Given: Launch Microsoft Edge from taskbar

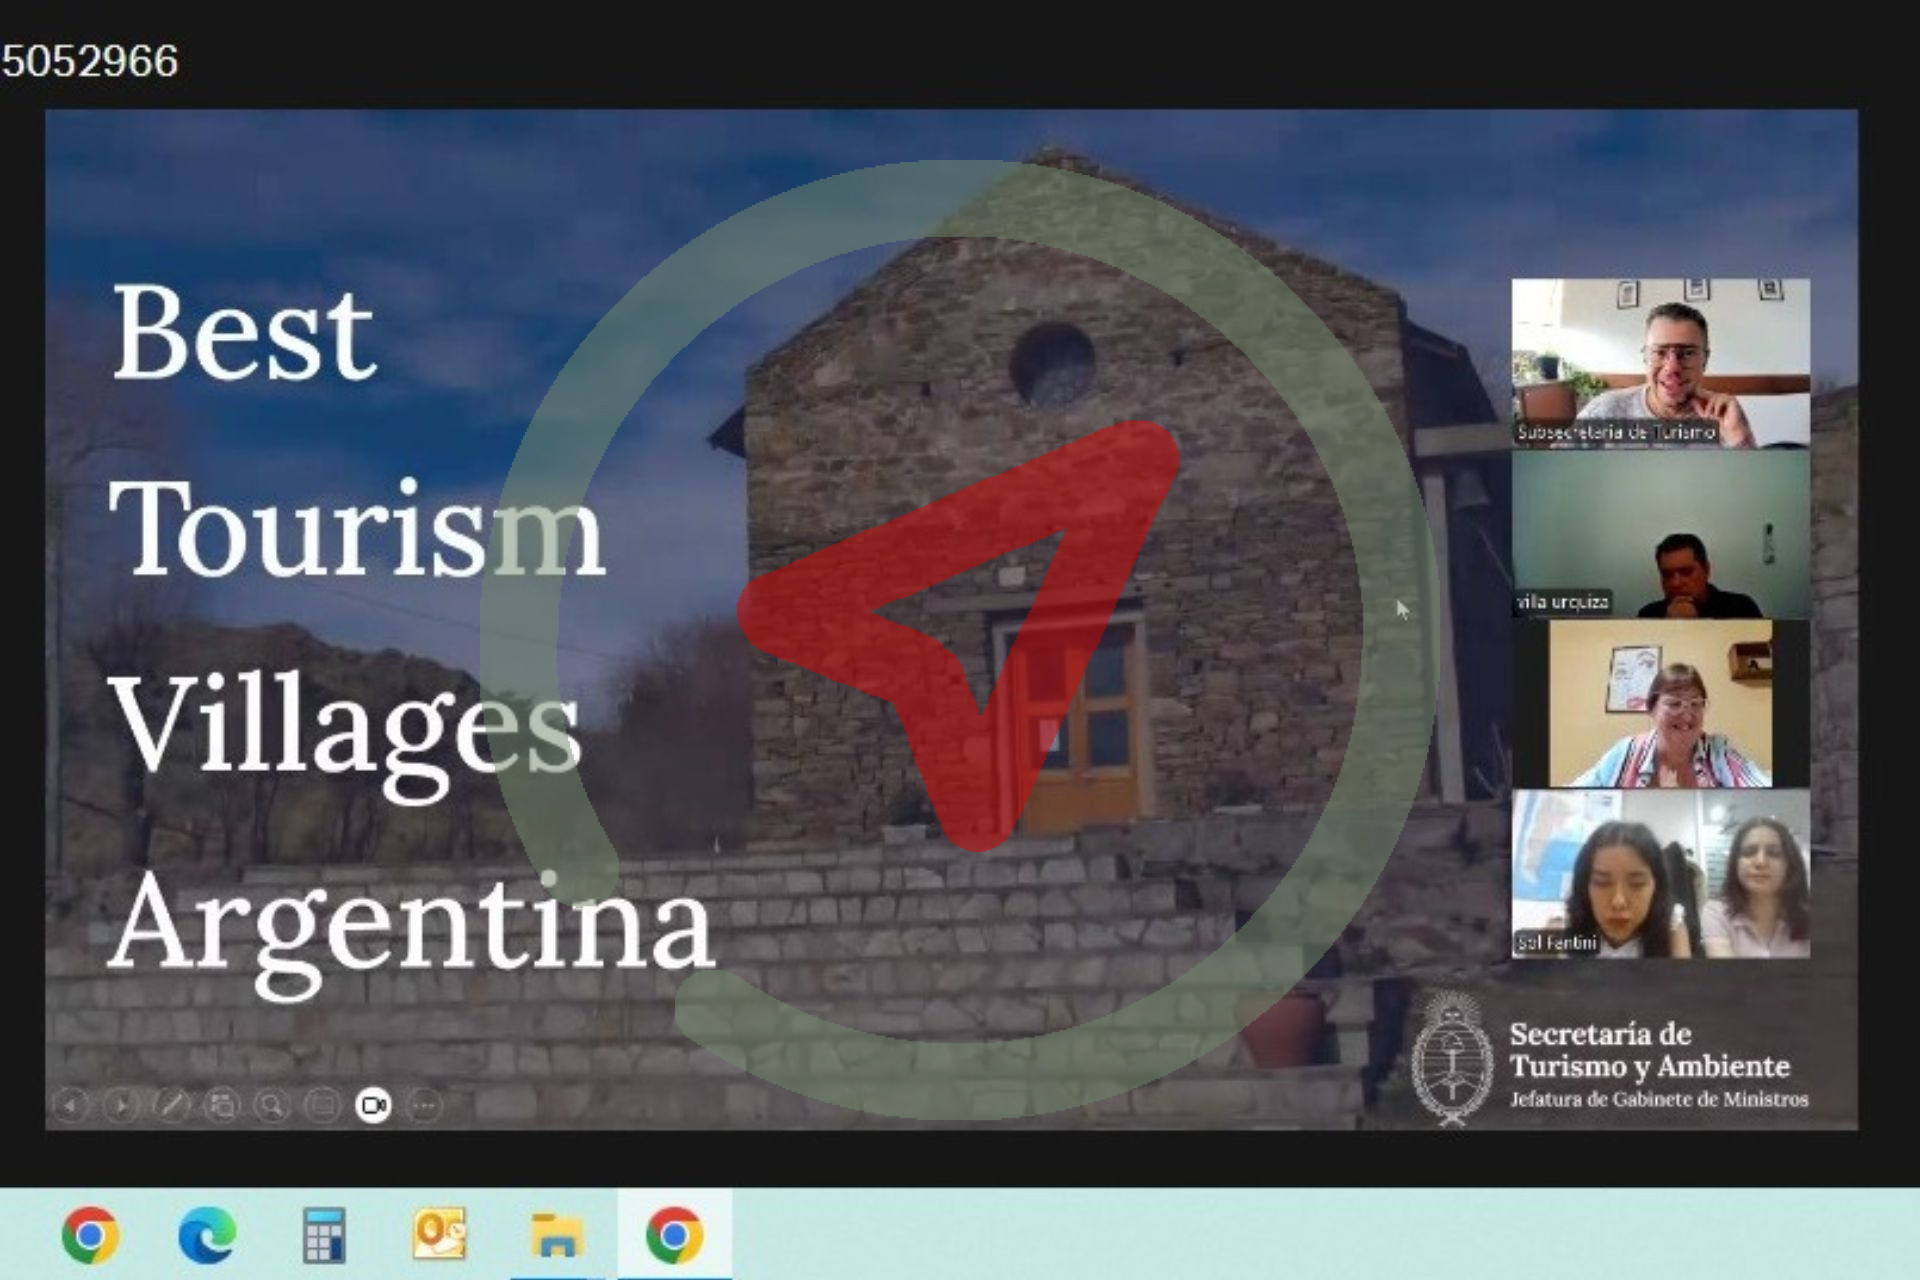Looking at the screenshot, I should (207, 1235).
